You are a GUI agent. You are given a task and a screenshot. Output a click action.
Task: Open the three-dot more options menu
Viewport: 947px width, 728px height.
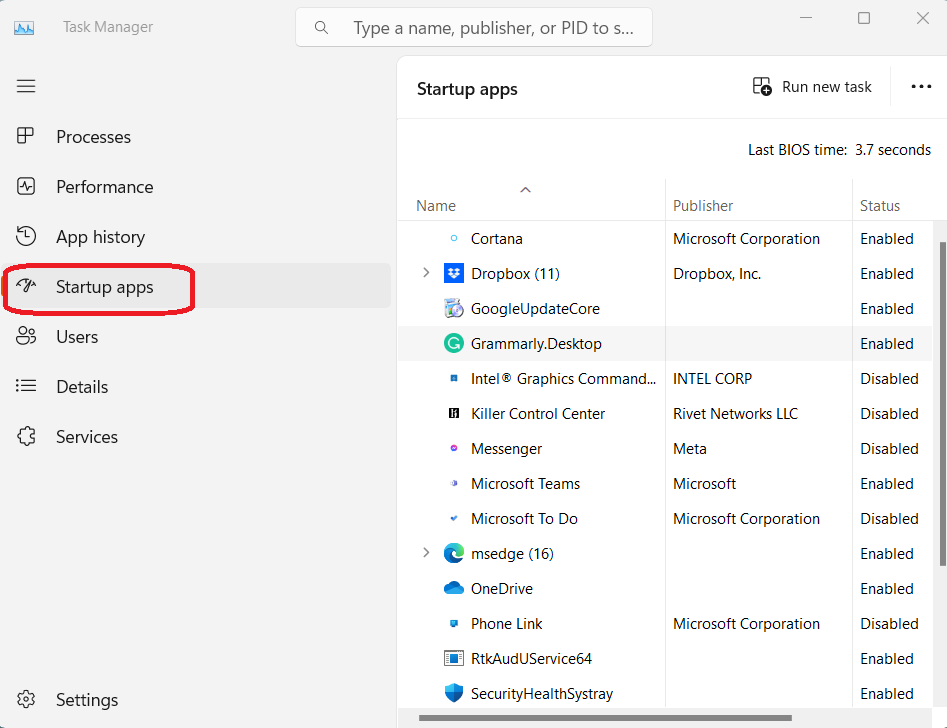921,87
